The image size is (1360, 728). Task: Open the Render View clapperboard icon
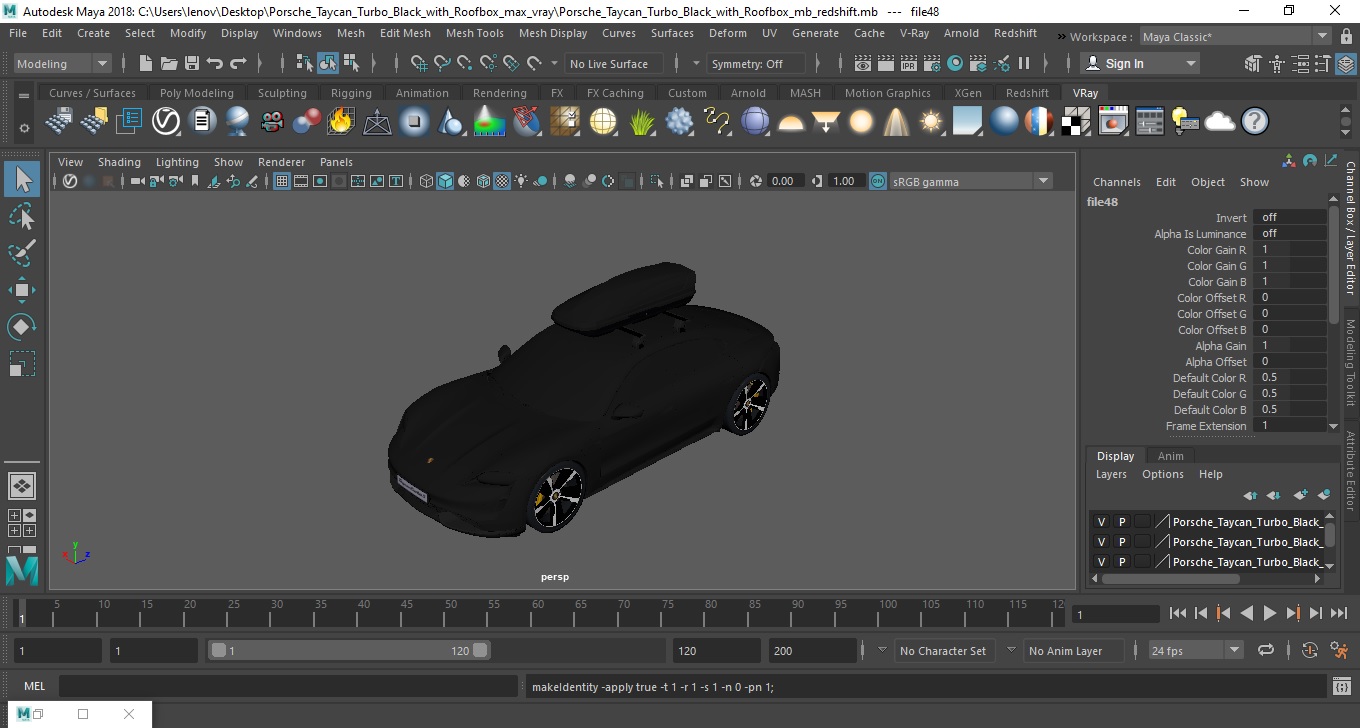[863, 63]
